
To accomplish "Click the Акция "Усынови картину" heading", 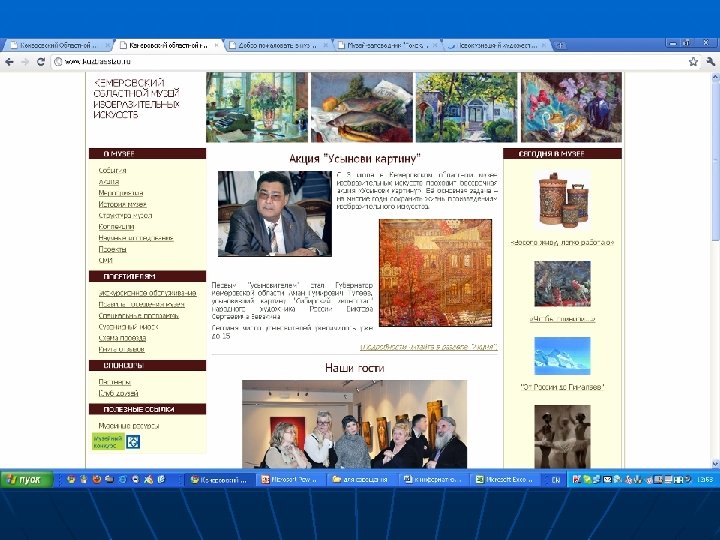I will pyautogui.click(x=354, y=159).
